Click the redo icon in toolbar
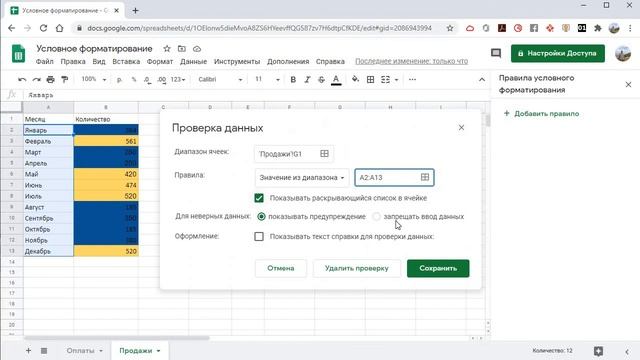640x360 pixels. [x=36, y=80]
